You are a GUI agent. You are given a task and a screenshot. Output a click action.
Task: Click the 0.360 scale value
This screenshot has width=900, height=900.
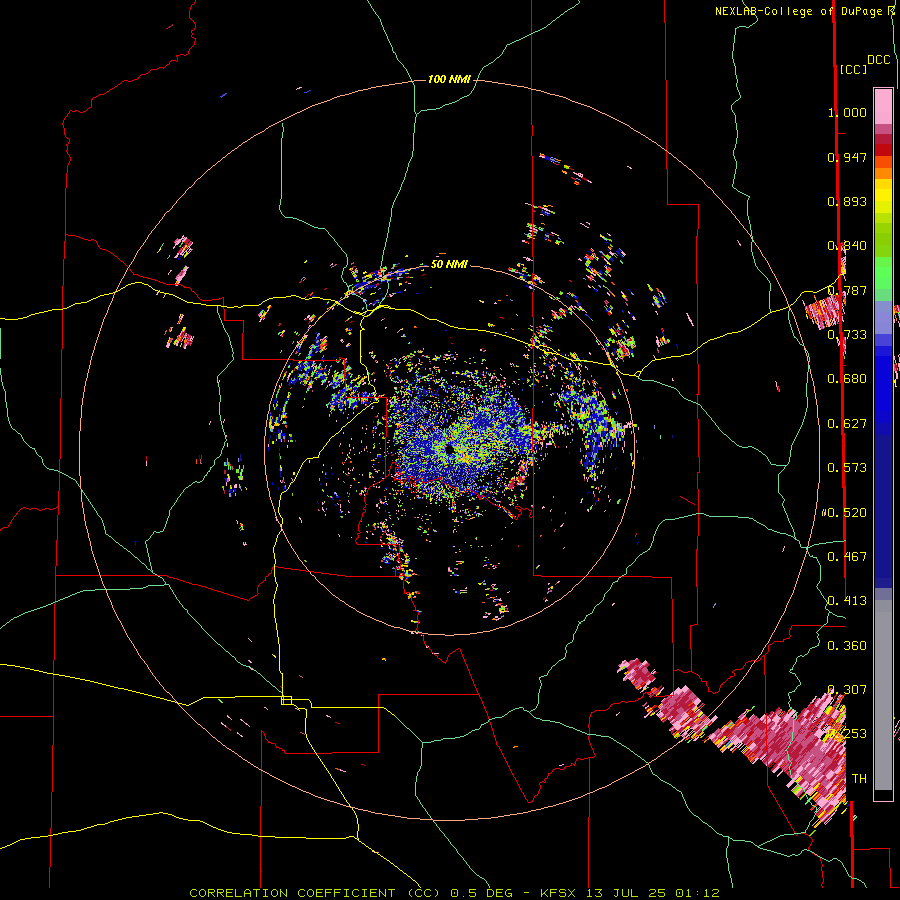(847, 646)
